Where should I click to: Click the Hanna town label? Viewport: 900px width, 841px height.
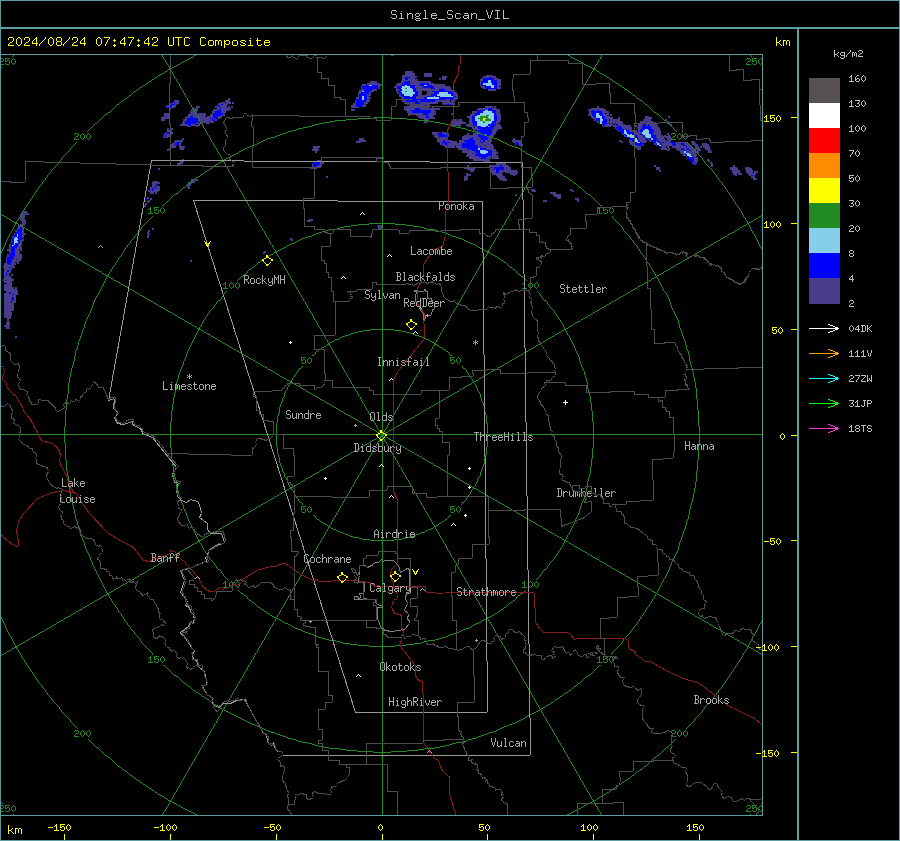[699, 446]
